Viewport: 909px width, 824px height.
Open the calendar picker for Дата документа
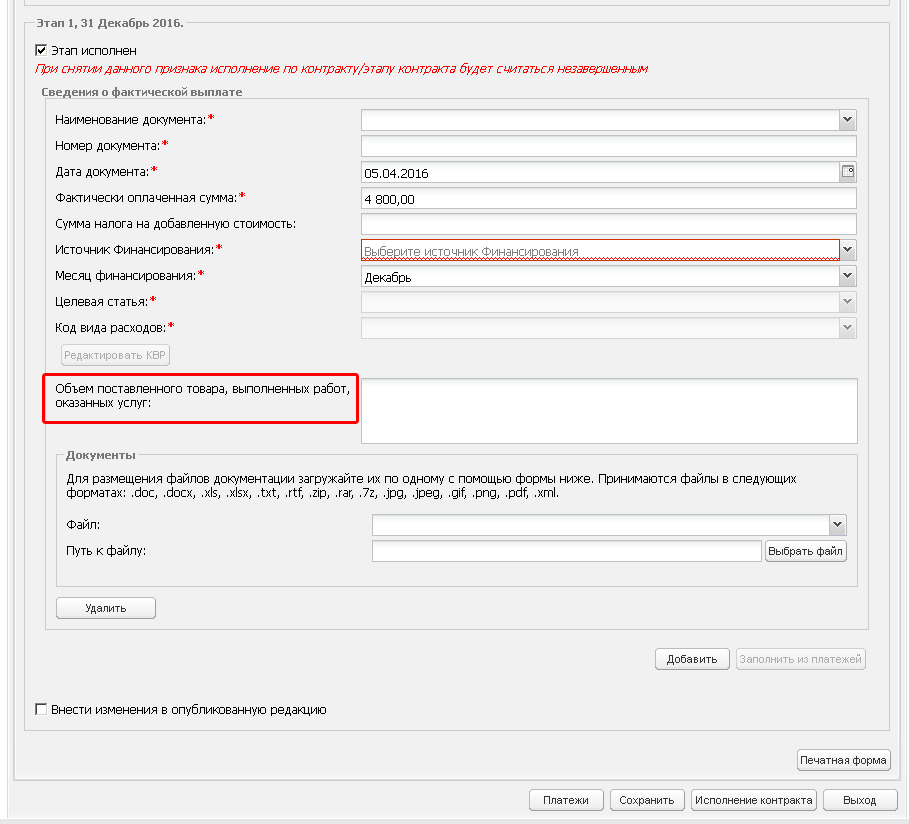coord(848,172)
